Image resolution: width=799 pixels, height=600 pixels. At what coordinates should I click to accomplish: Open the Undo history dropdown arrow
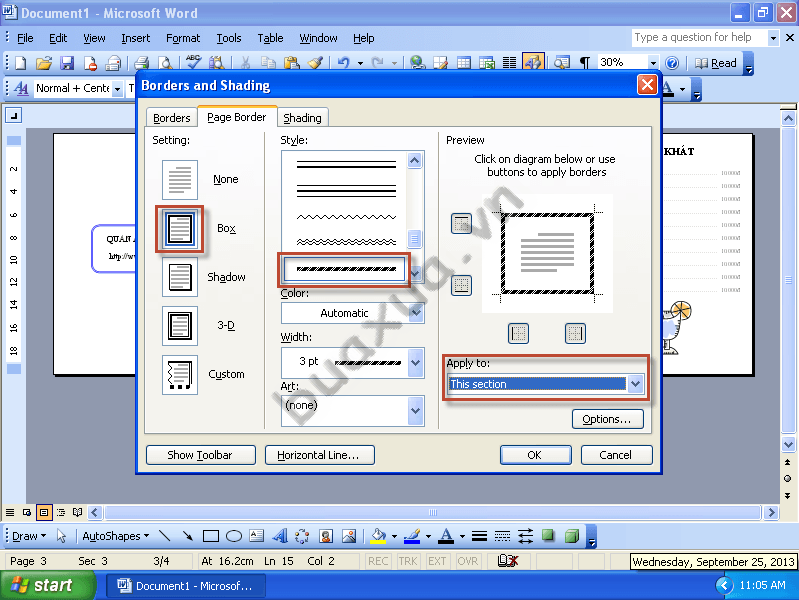click(360, 63)
